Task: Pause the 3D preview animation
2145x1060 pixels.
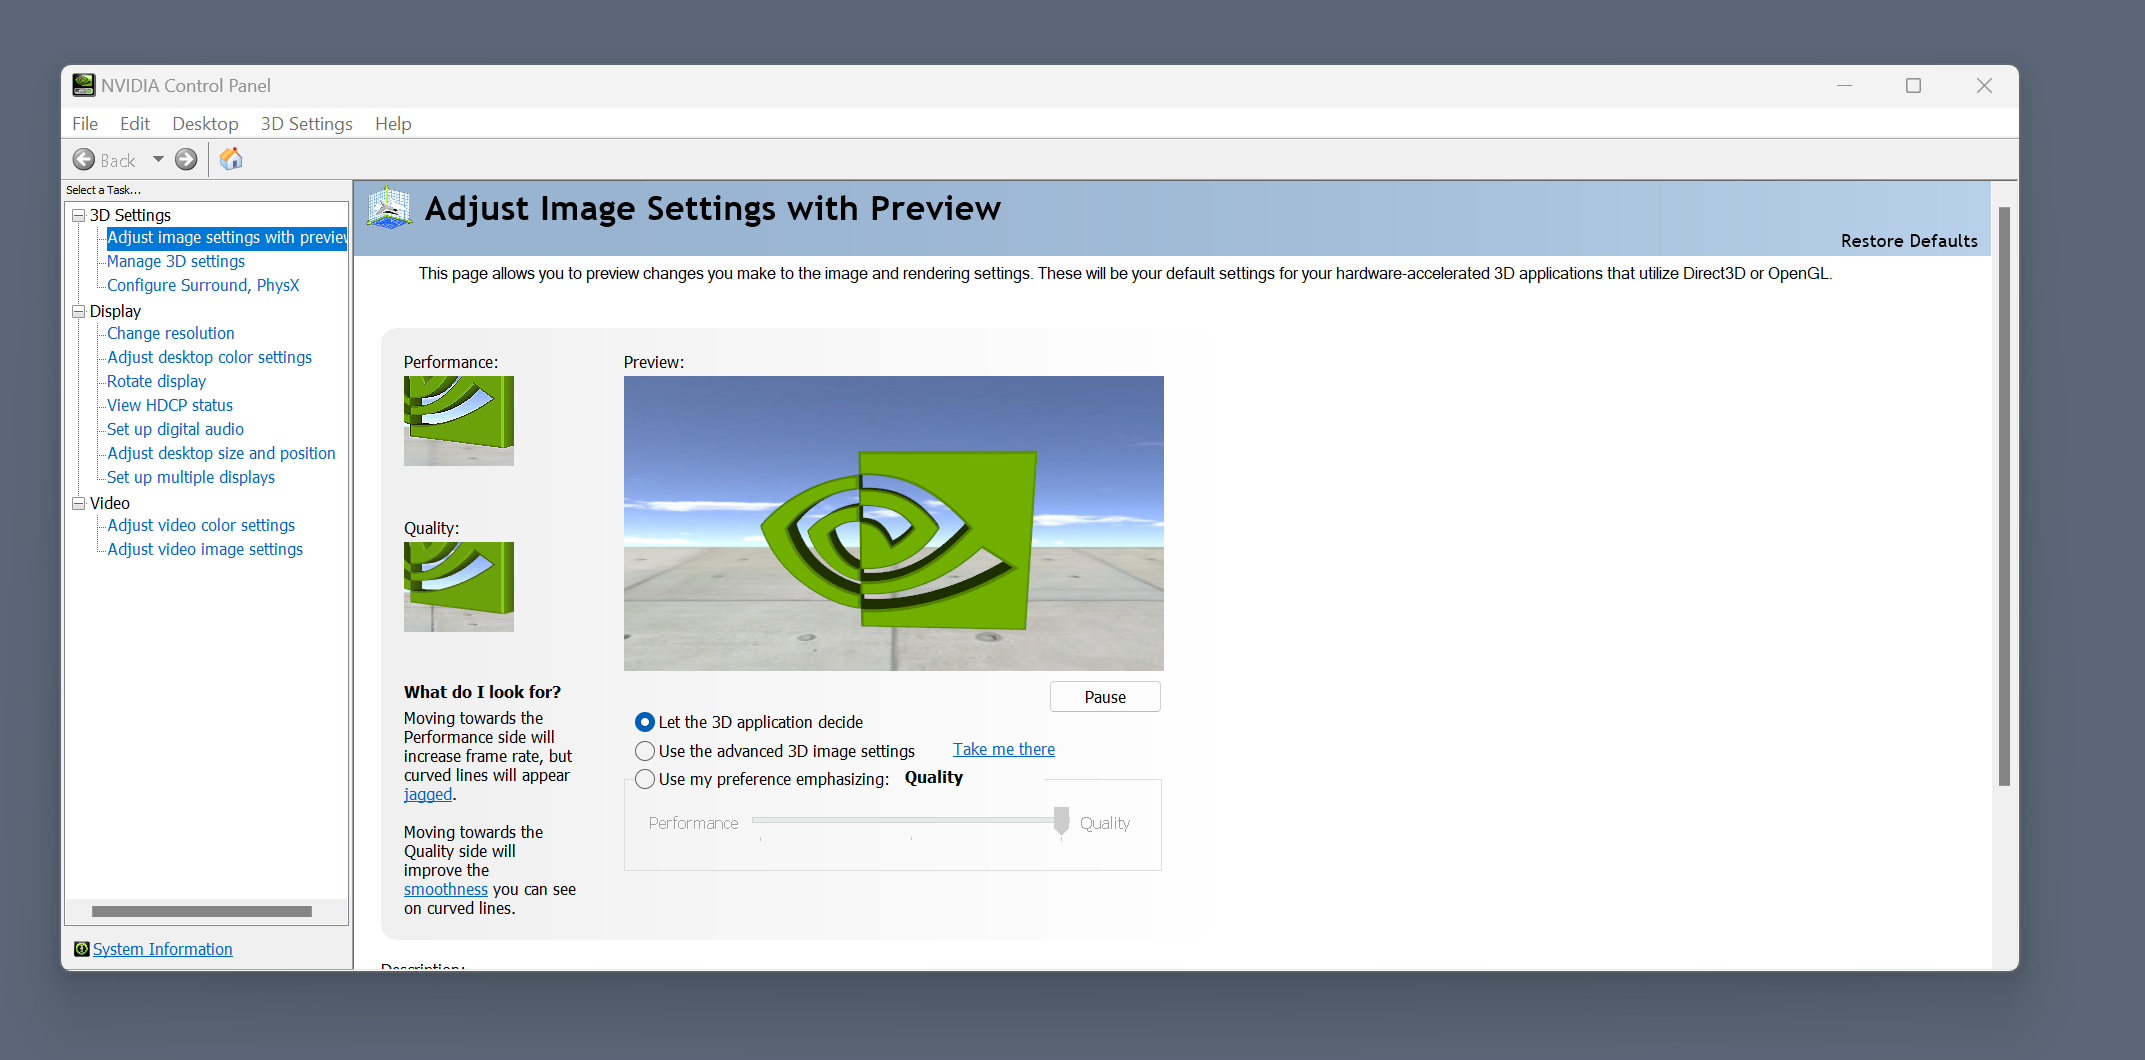Action: (1105, 697)
